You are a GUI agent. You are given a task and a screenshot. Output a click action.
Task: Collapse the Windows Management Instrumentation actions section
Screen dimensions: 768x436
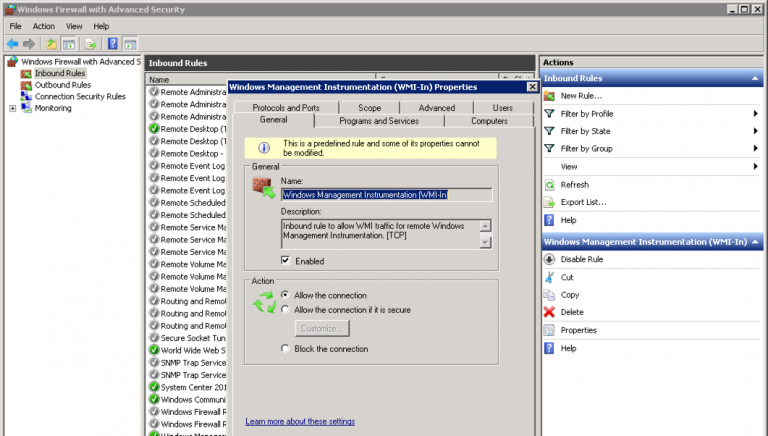(x=755, y=242)
